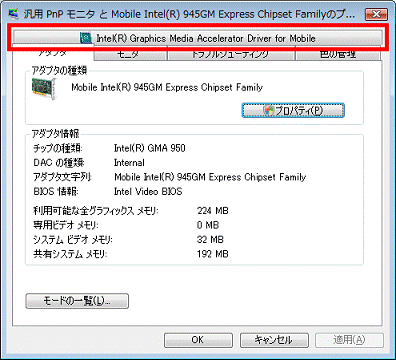Close the properties dialog window
Image resolution: width=396 pixels, height=360 pixels.
(x=376, y=14)
